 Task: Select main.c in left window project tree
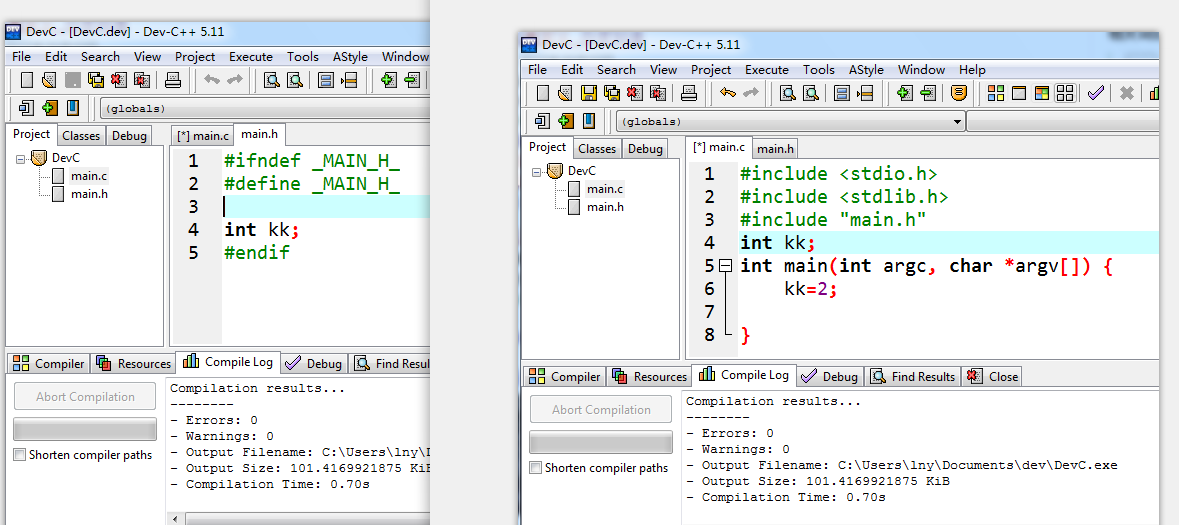pos(89,176)
